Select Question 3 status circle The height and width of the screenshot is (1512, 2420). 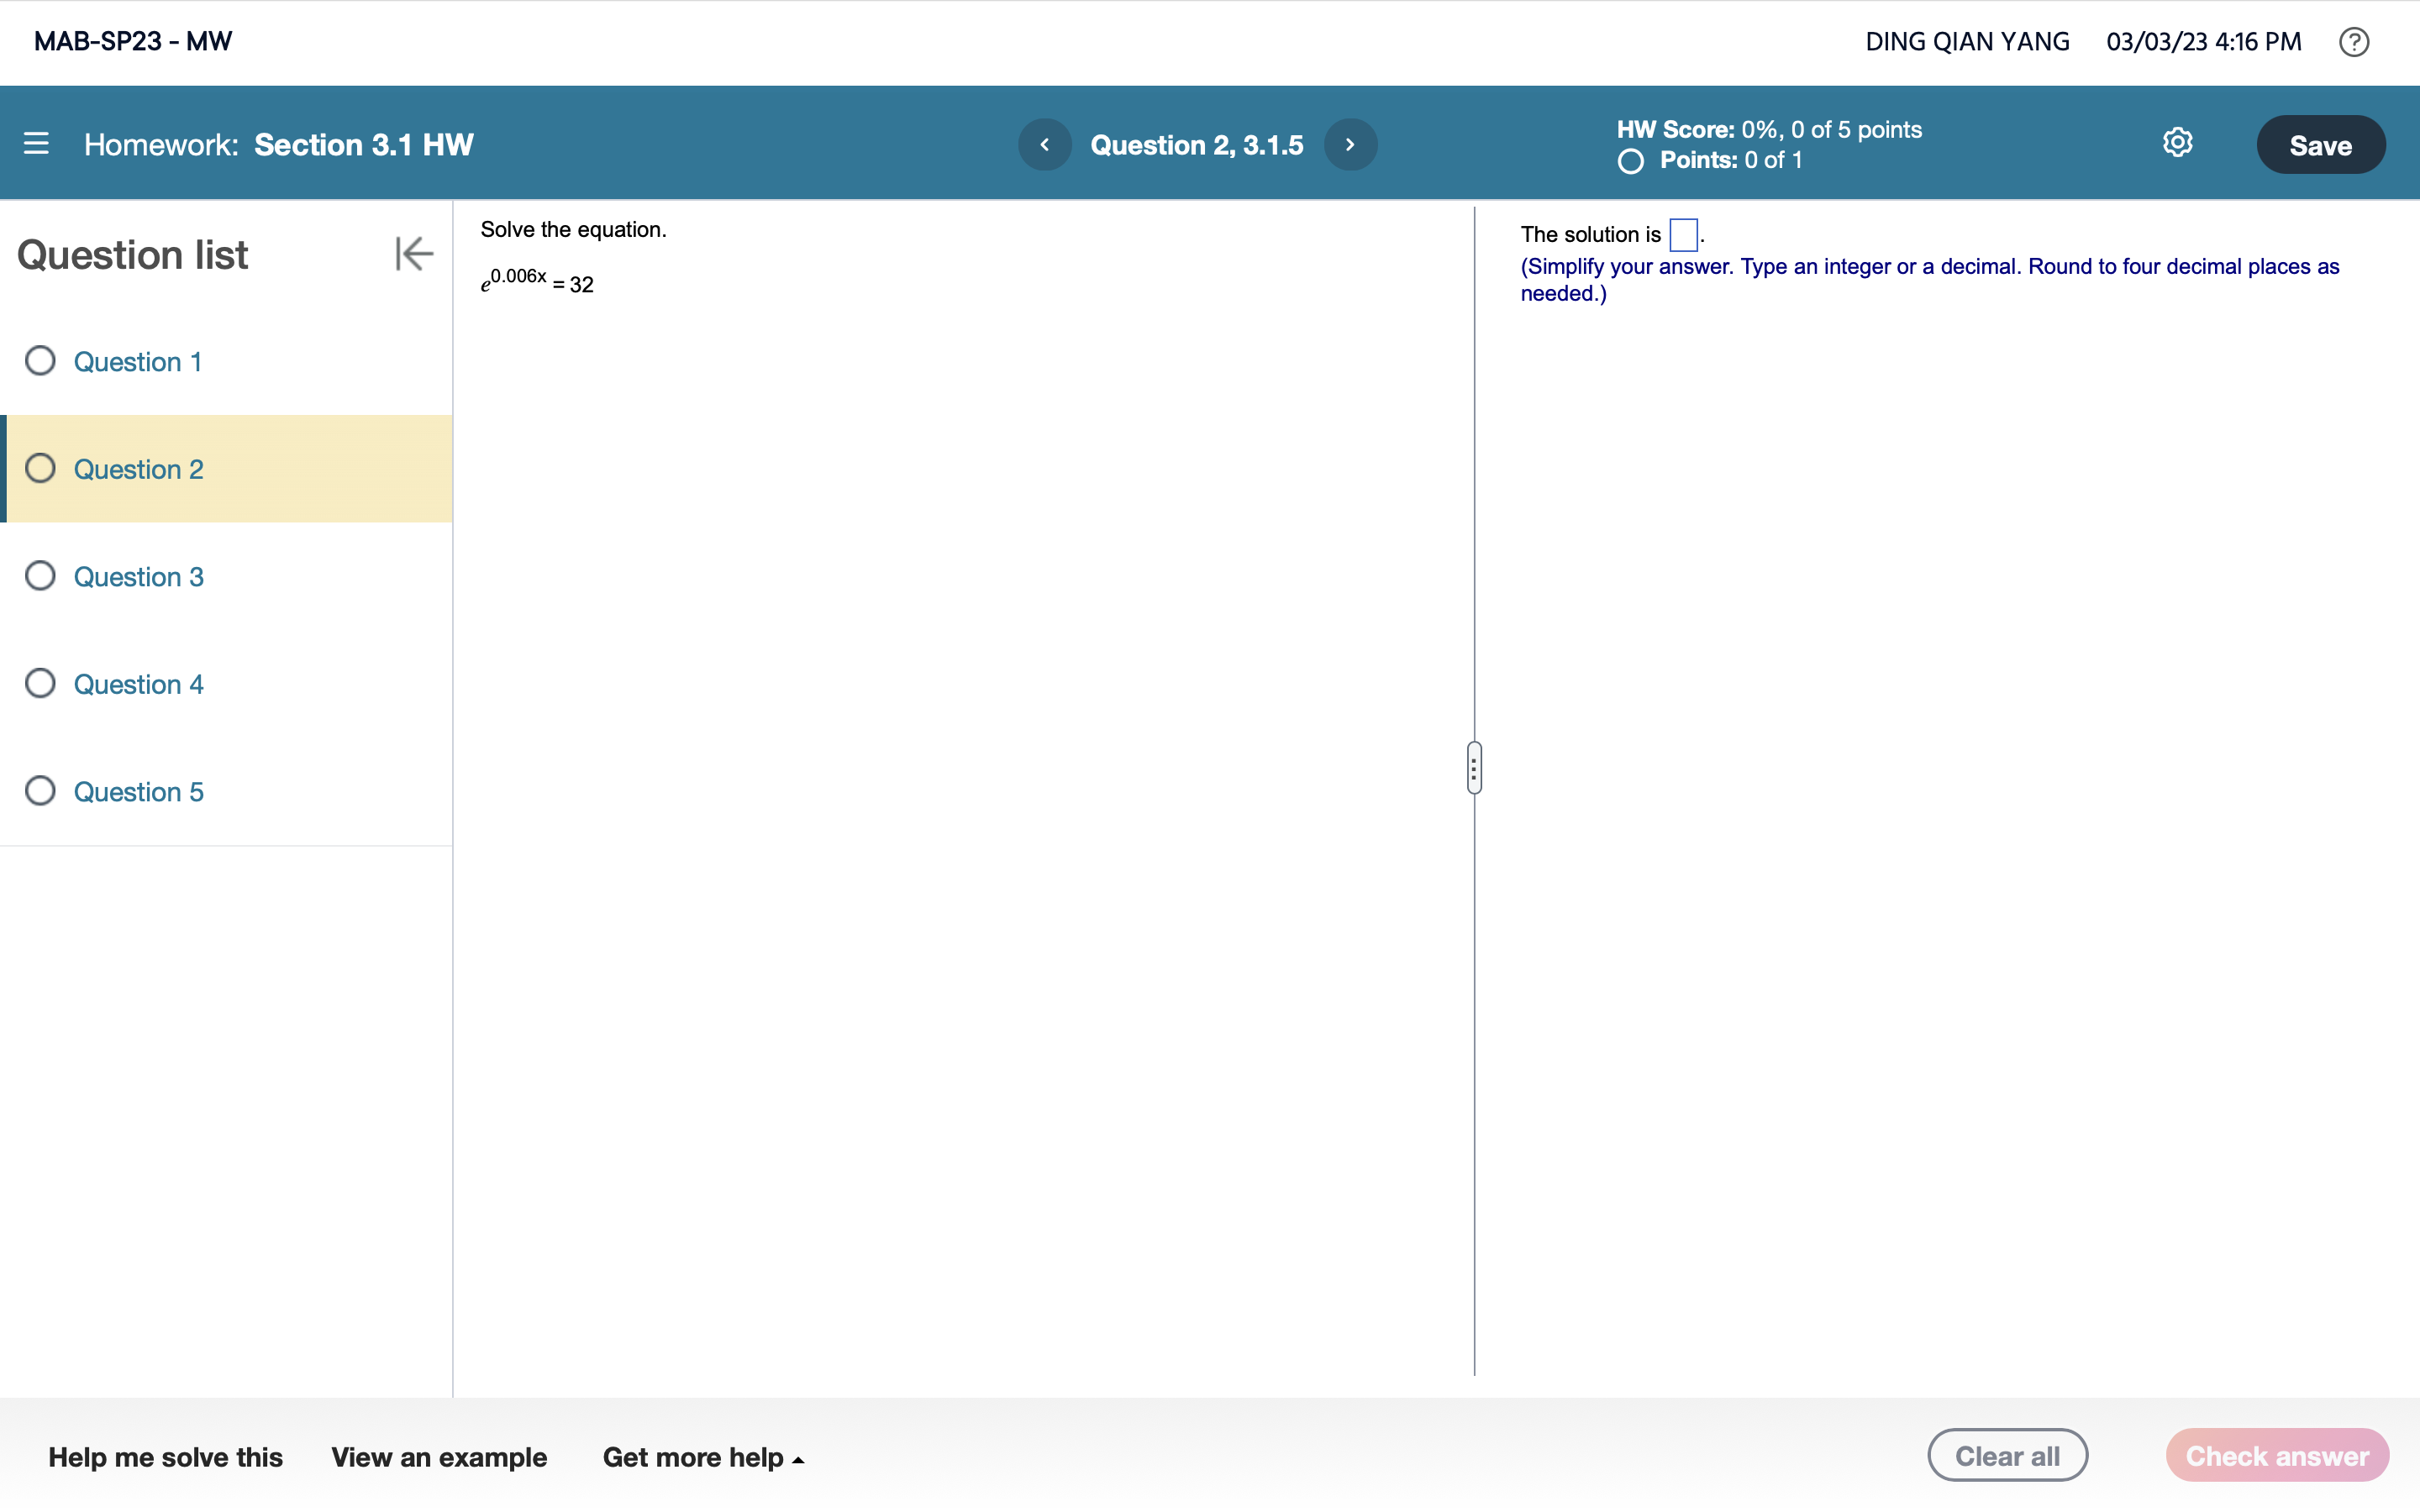point(40,576)
